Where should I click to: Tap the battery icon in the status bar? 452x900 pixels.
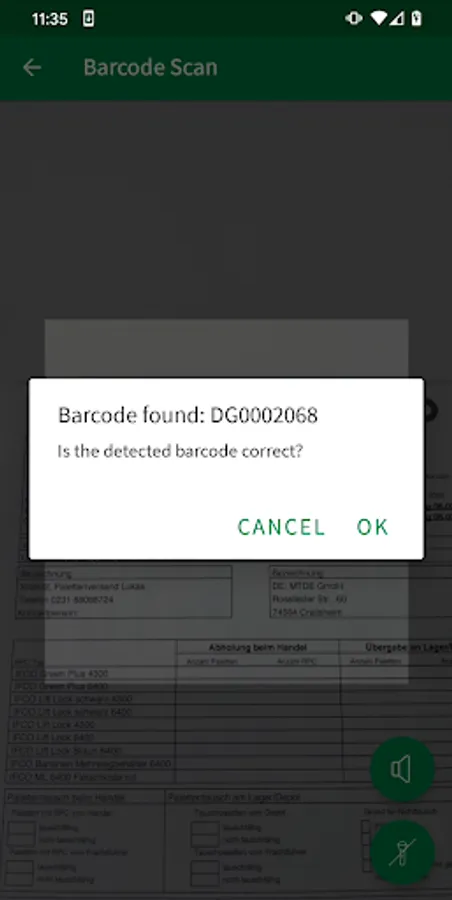(x=417, y=18)
